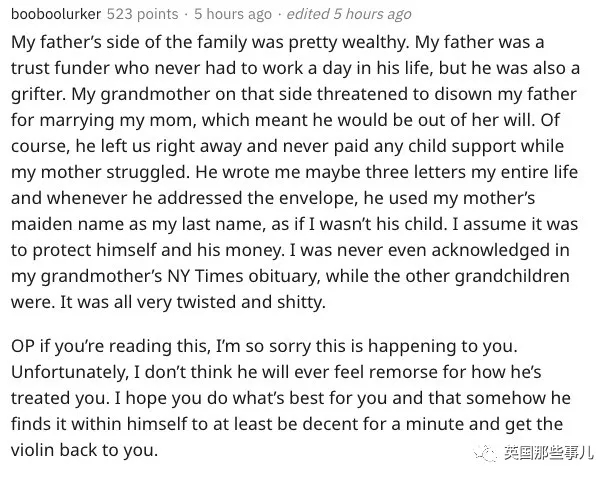Click the words trust funder

click(61, 68)
